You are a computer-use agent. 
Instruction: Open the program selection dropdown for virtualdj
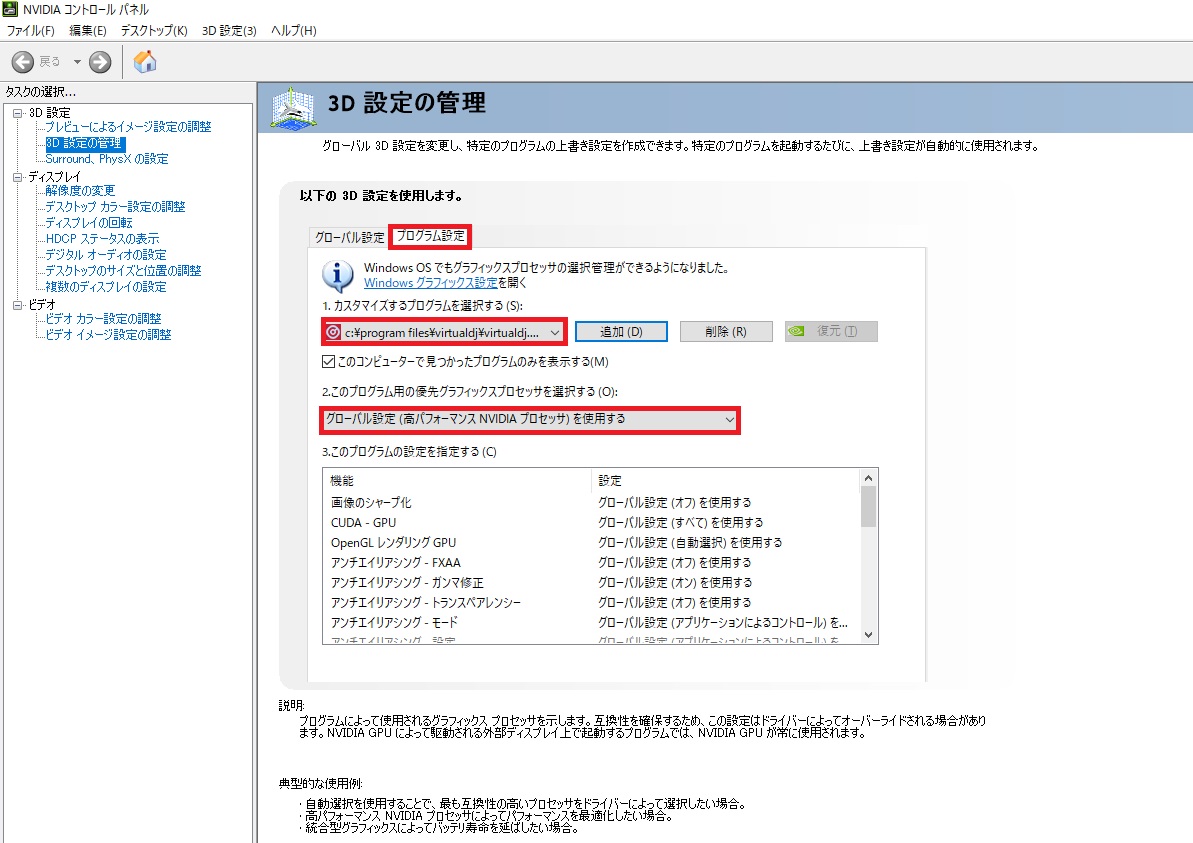pyautogui.click(x=444, y=332)
